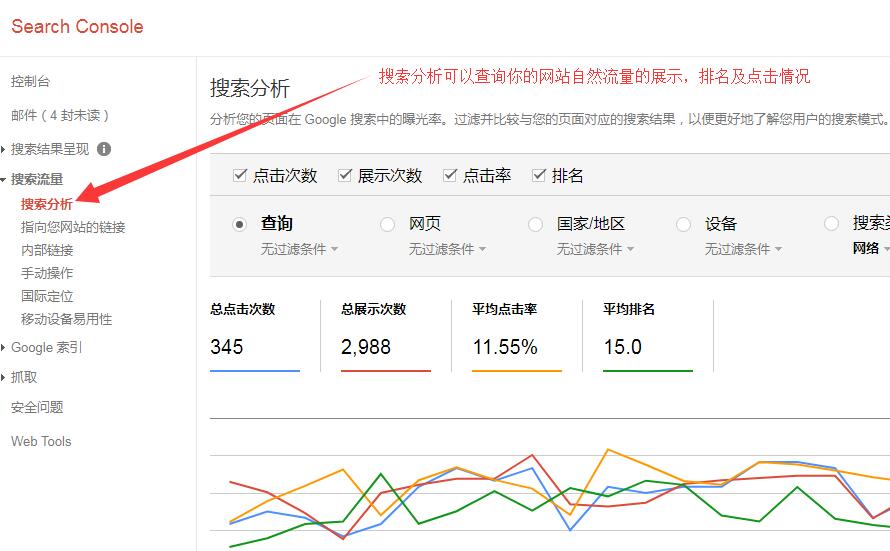Click the Search Console logo title
Viewport: 890px width, 551px height.
77,26
